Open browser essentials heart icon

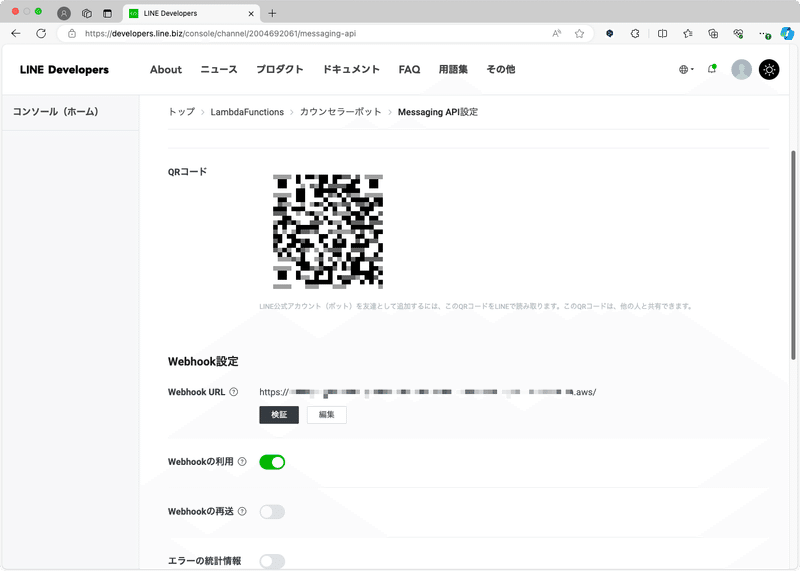738,34
